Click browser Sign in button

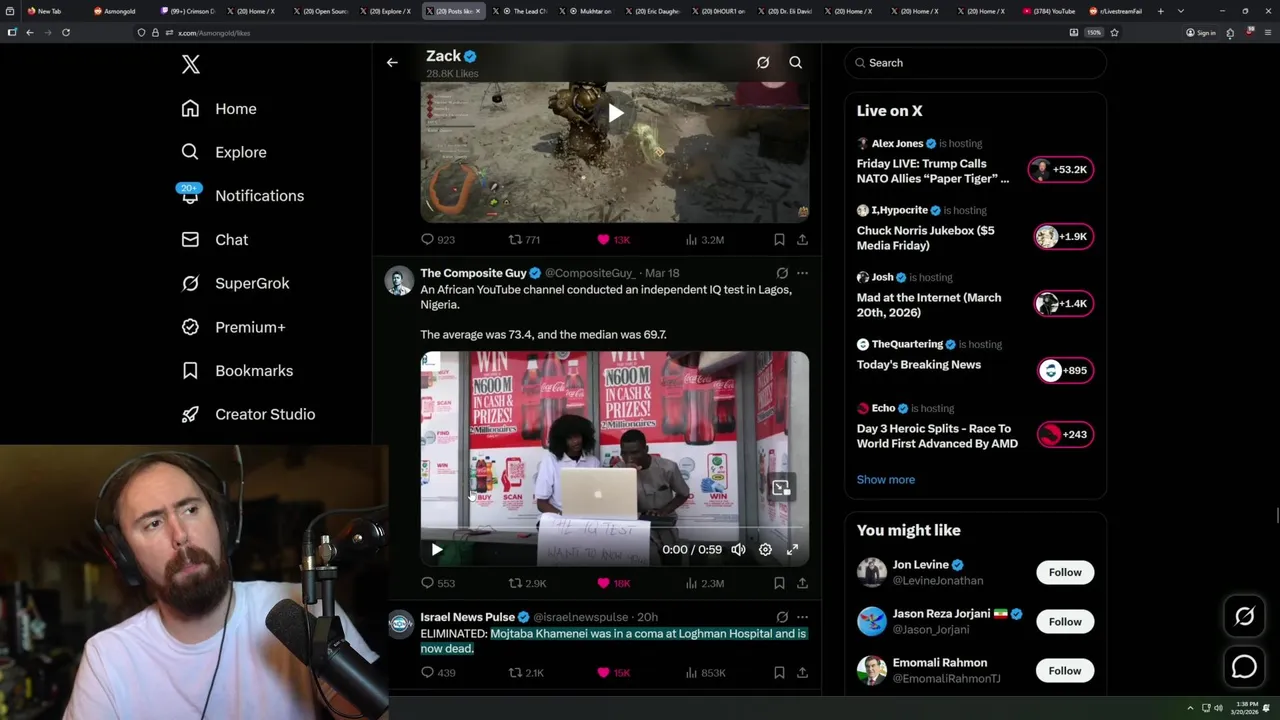tap(1201, 32)
